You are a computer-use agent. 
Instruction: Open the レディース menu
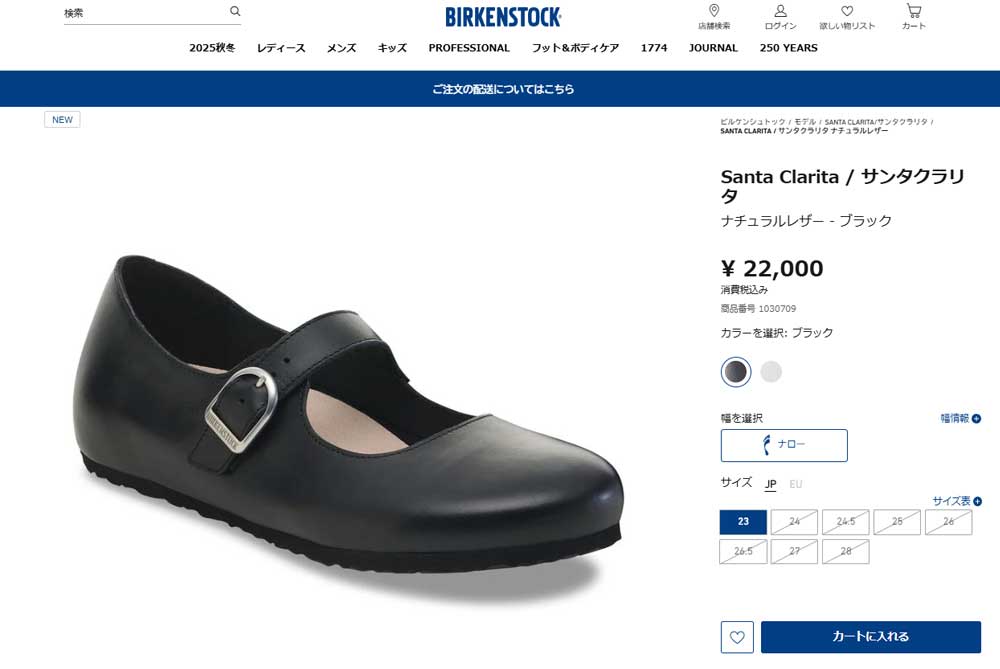coord(281,48)
